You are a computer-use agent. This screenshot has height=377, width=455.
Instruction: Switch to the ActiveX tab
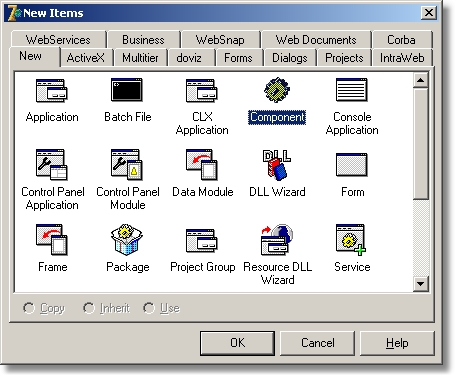[86, 58]
